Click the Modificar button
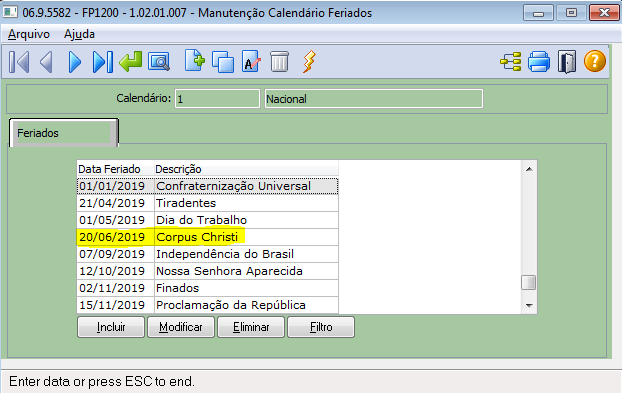Image resolution: width=623 pixels, height=394 pixels. (x=181, y=327)
